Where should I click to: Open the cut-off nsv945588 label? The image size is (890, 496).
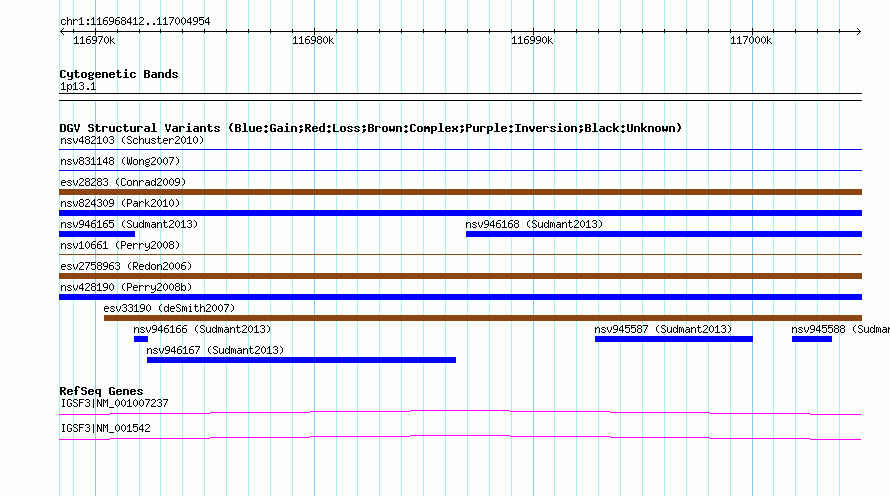[841, 329]
